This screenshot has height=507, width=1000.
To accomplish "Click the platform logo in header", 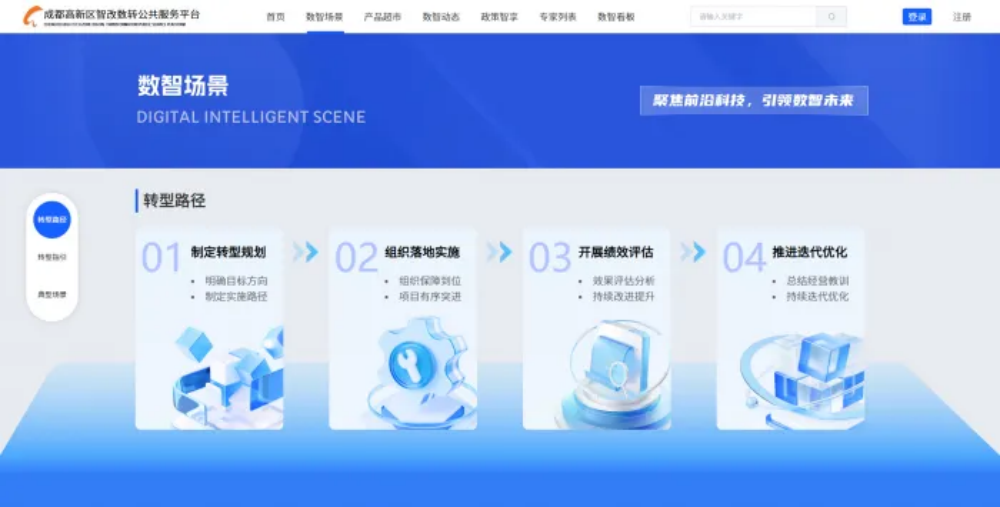I will tap(112, 16).
